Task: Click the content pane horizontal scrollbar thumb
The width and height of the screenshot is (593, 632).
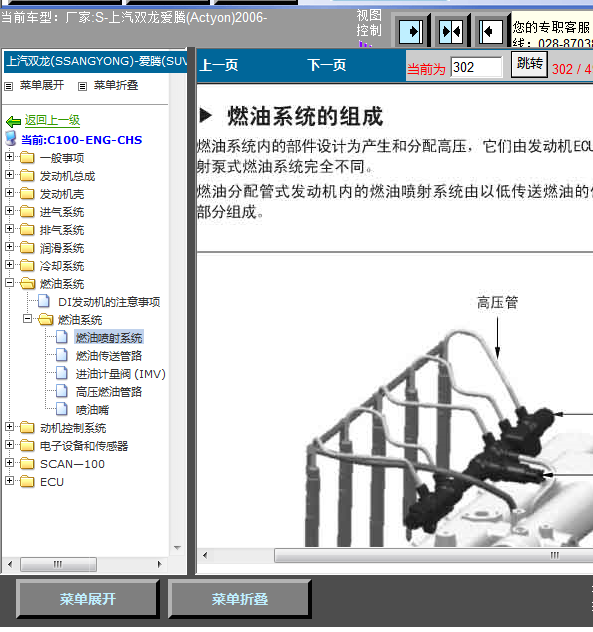Action: pos(434,555)
